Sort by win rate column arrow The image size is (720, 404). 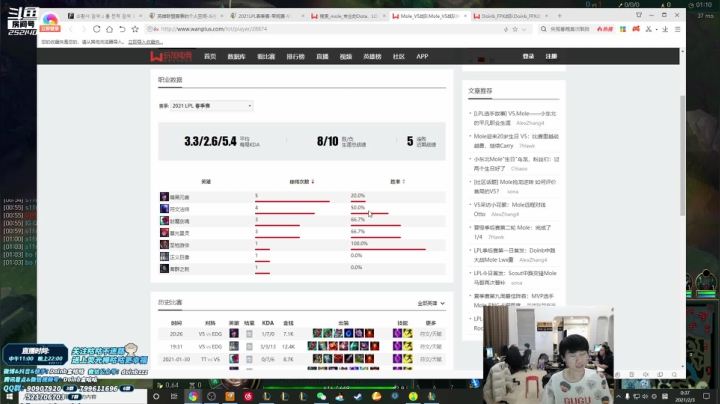pyautogui.click(x=404, y=182)
